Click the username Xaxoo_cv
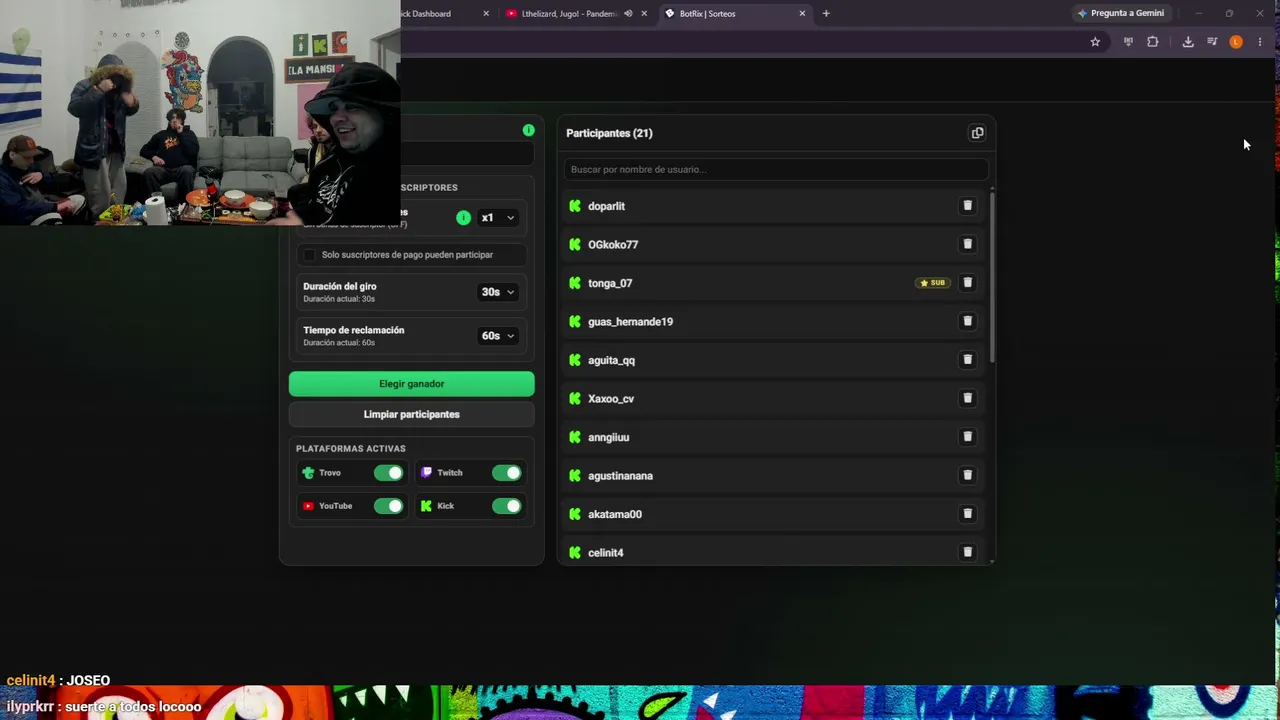Image resolution: width=1280 pixels, height=720 pixels. [611, 399]
